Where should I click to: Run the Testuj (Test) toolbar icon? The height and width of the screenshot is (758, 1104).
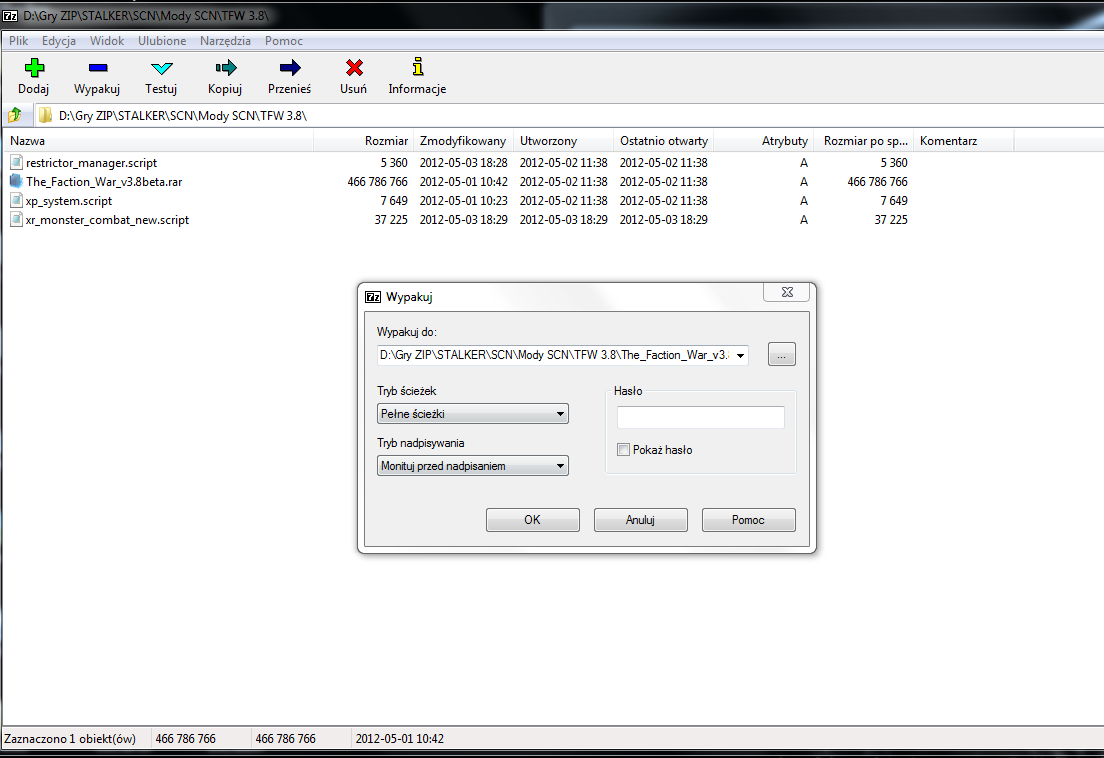coord(161,68)
